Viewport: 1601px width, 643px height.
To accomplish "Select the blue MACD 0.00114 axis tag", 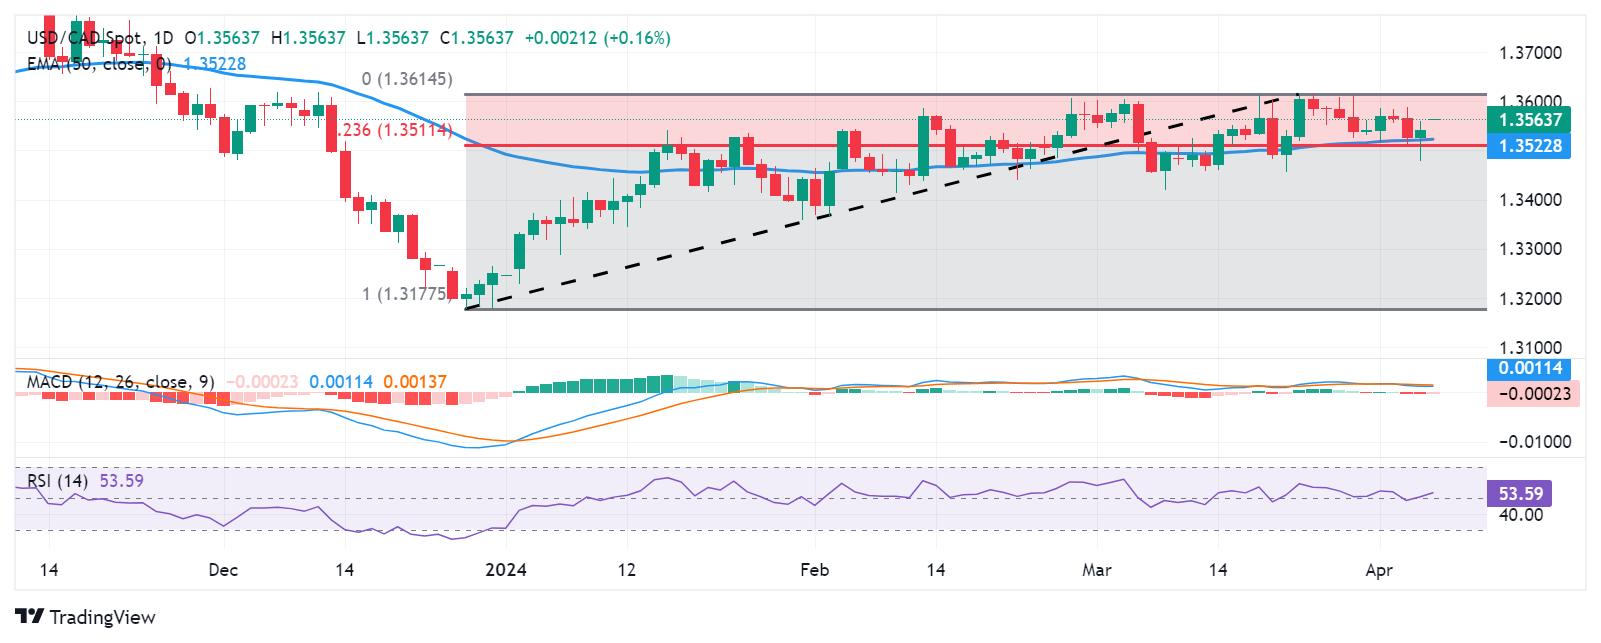I will (x=1529, y=368).
